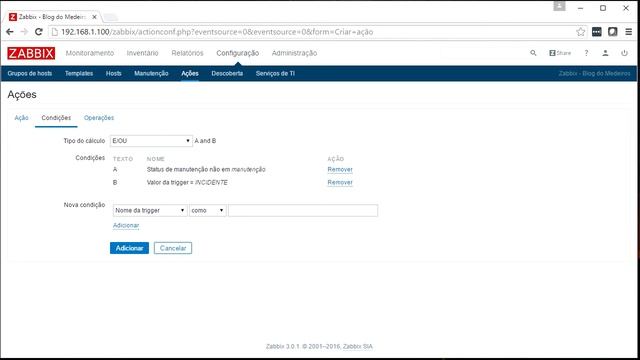This screenshot has width=640, height=360.
Task: Go to the Templates submenu
Action: (x=79, y=73)
